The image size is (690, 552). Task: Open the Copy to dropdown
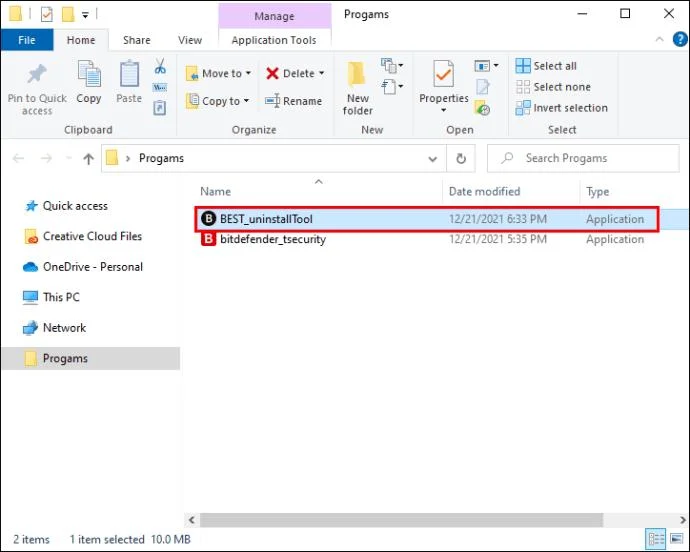click(218, 101)
